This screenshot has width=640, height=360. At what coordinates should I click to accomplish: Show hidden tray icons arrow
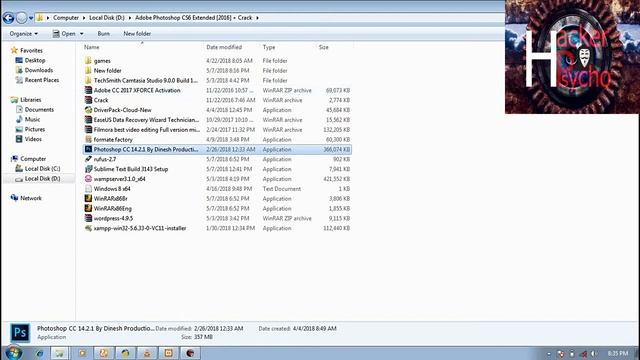[549, 354]
